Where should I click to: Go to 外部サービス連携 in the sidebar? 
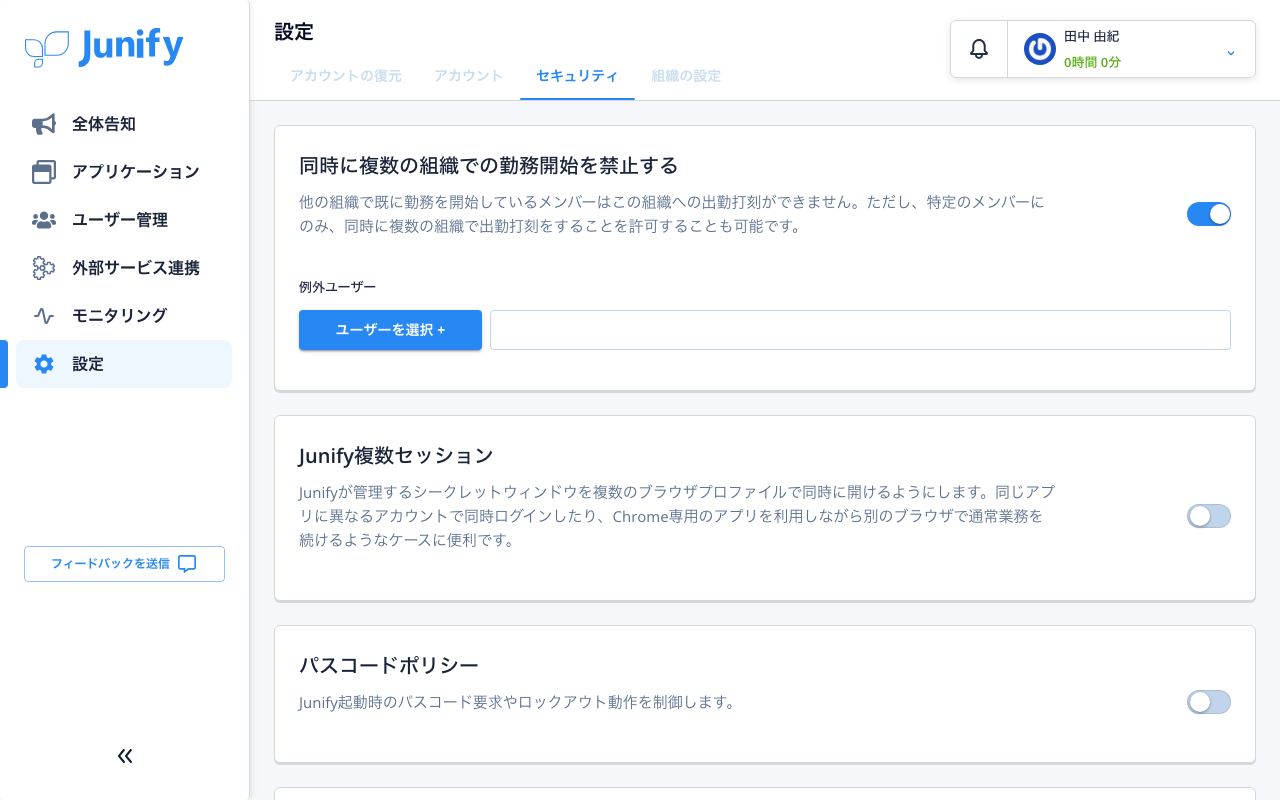(x=124, y=268)
